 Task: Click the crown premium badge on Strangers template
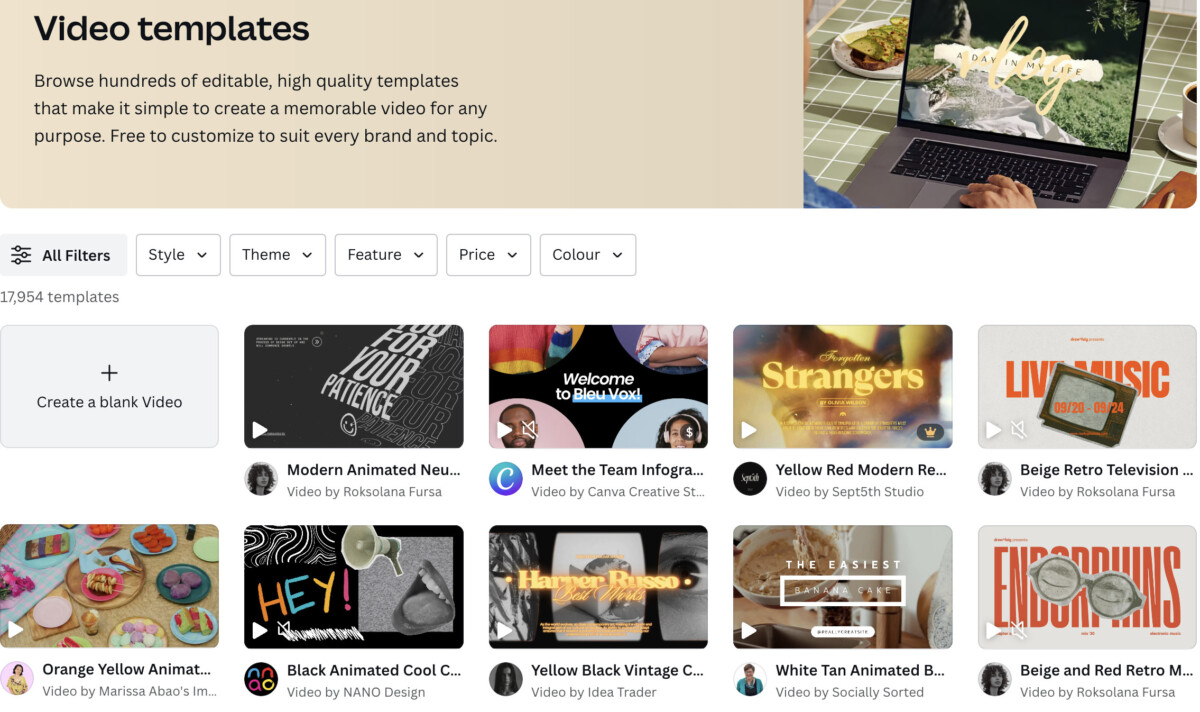point(930,432)
